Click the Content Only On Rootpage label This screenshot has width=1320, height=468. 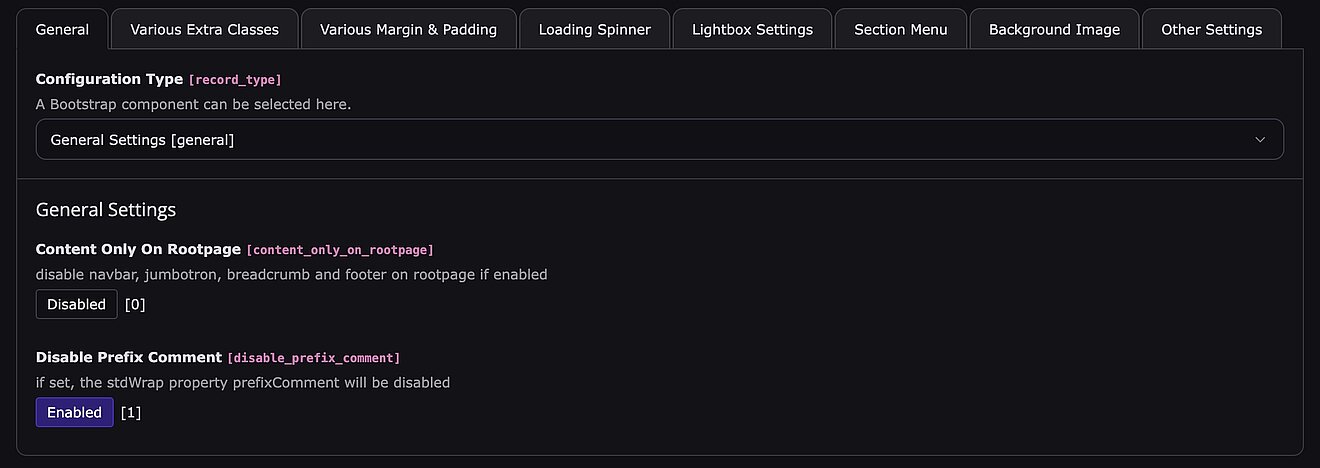pos(138,249)
